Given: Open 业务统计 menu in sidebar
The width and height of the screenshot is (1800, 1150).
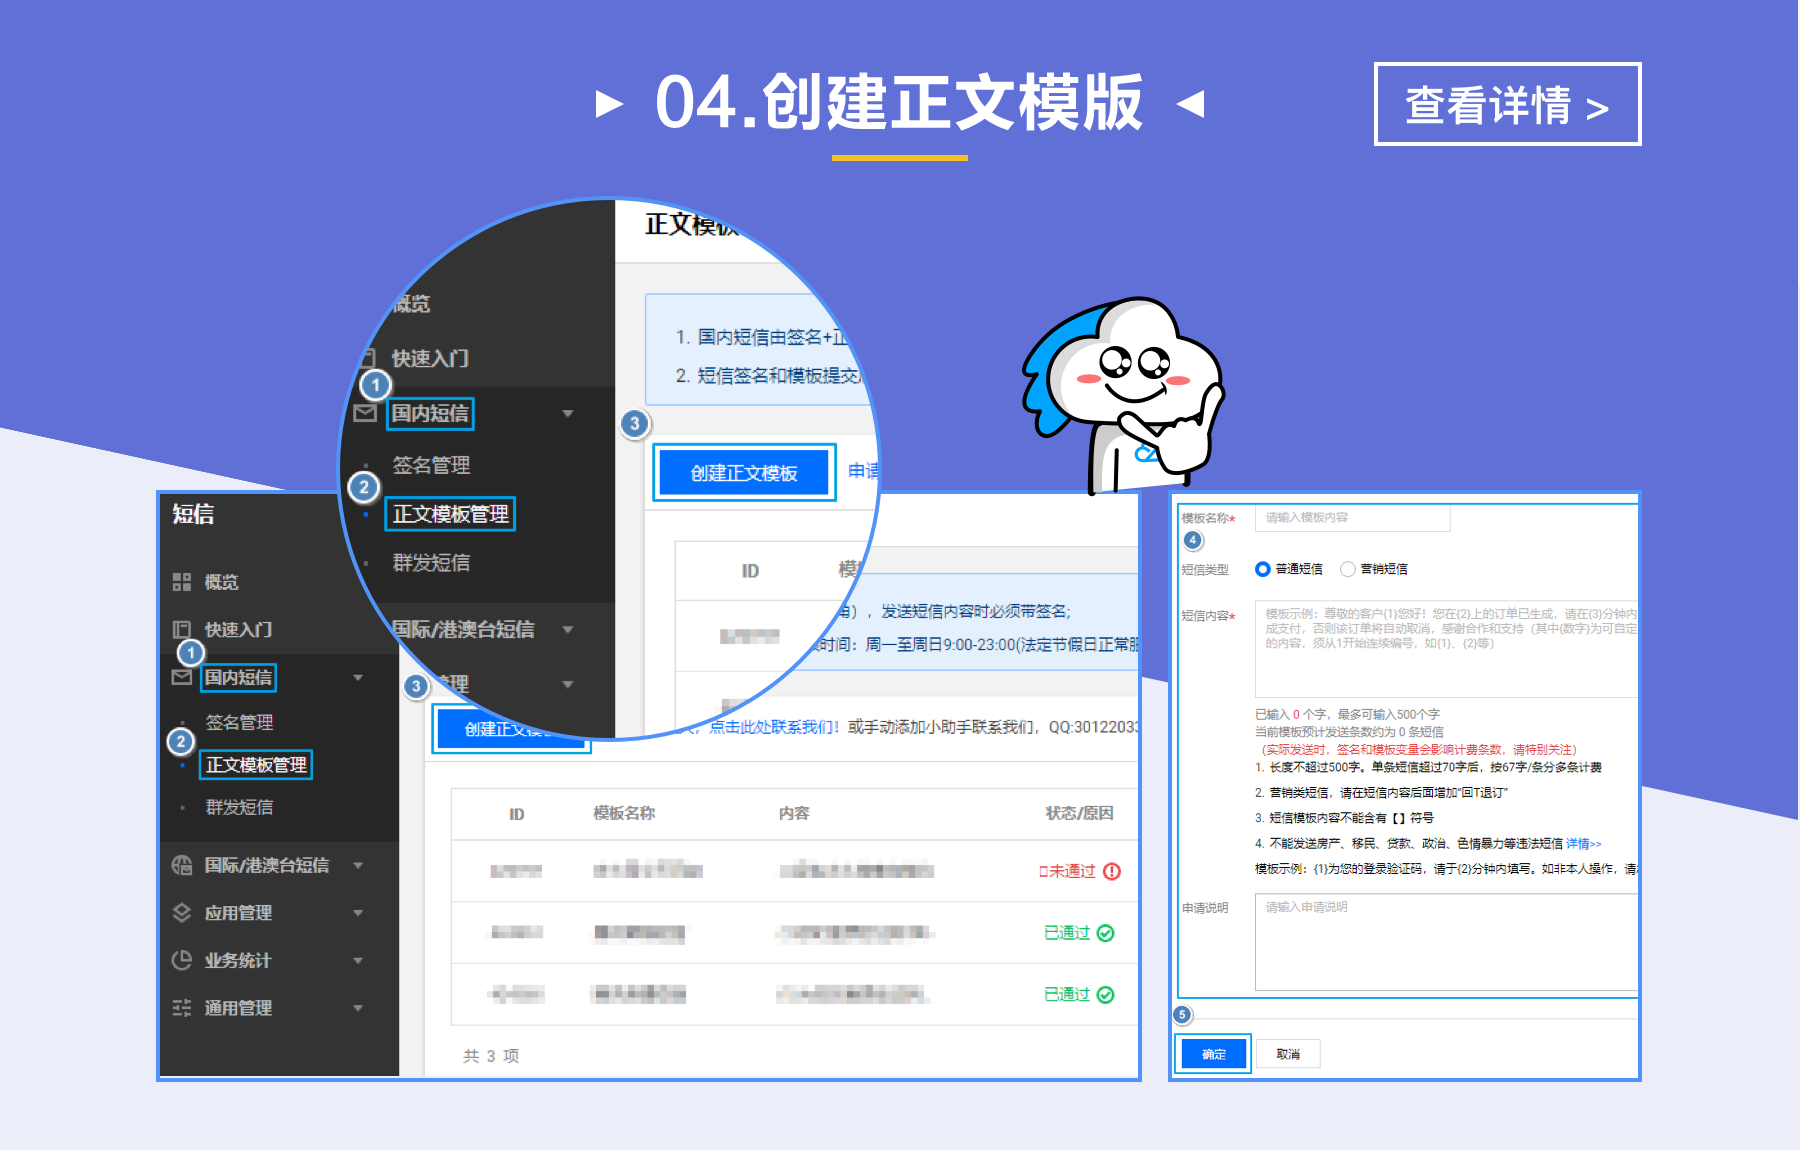Looking at the screenshot, I should click(x=238, y=960).
